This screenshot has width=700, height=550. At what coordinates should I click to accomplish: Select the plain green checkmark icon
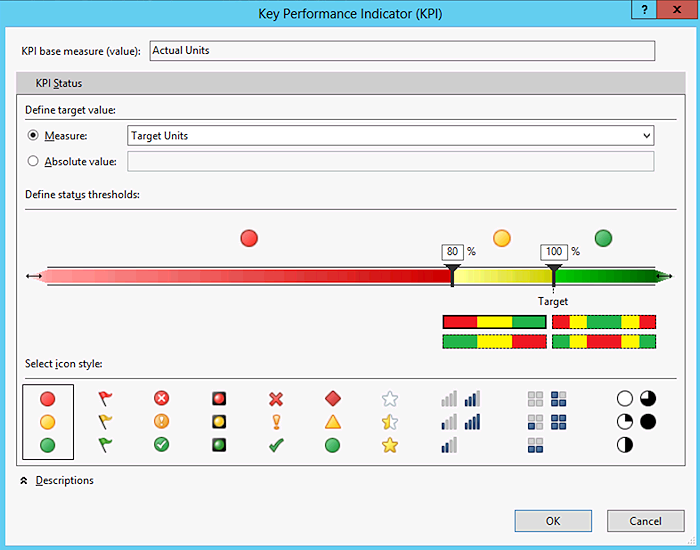click(276, 445)
